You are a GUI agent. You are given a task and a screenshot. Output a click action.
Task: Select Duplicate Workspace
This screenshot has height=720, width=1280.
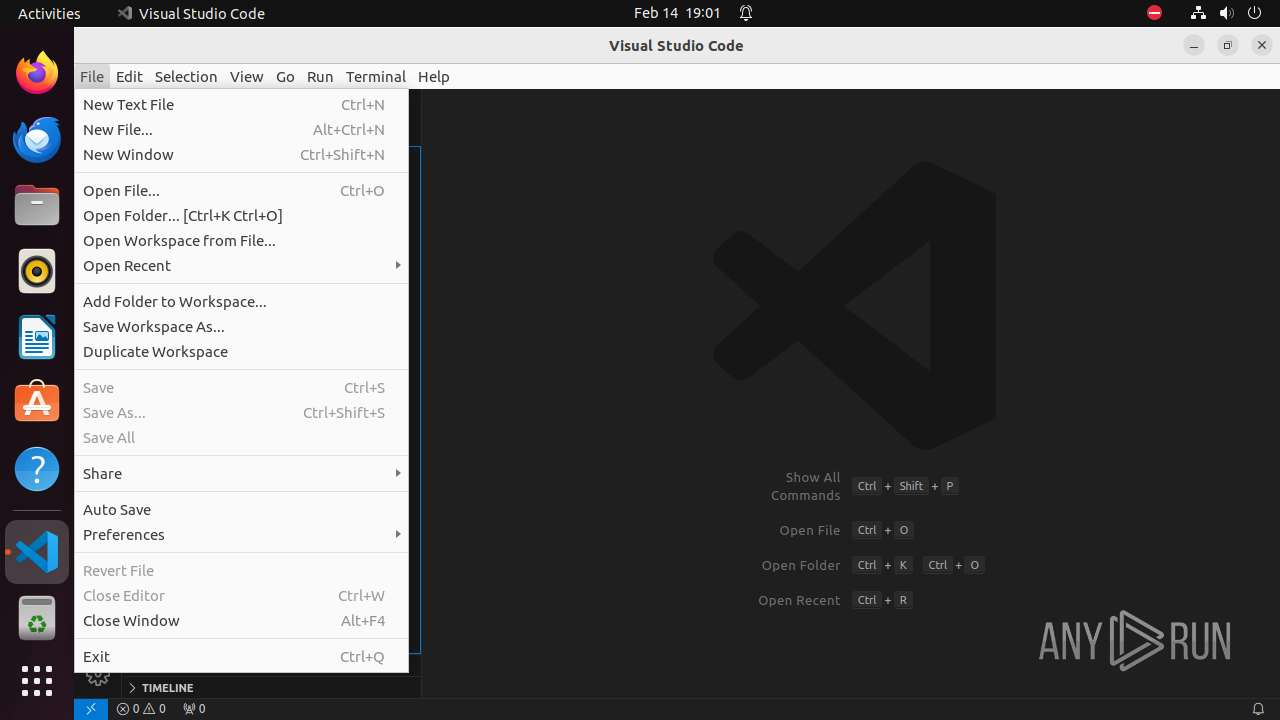pyautogui.click(x=241, y=352)
